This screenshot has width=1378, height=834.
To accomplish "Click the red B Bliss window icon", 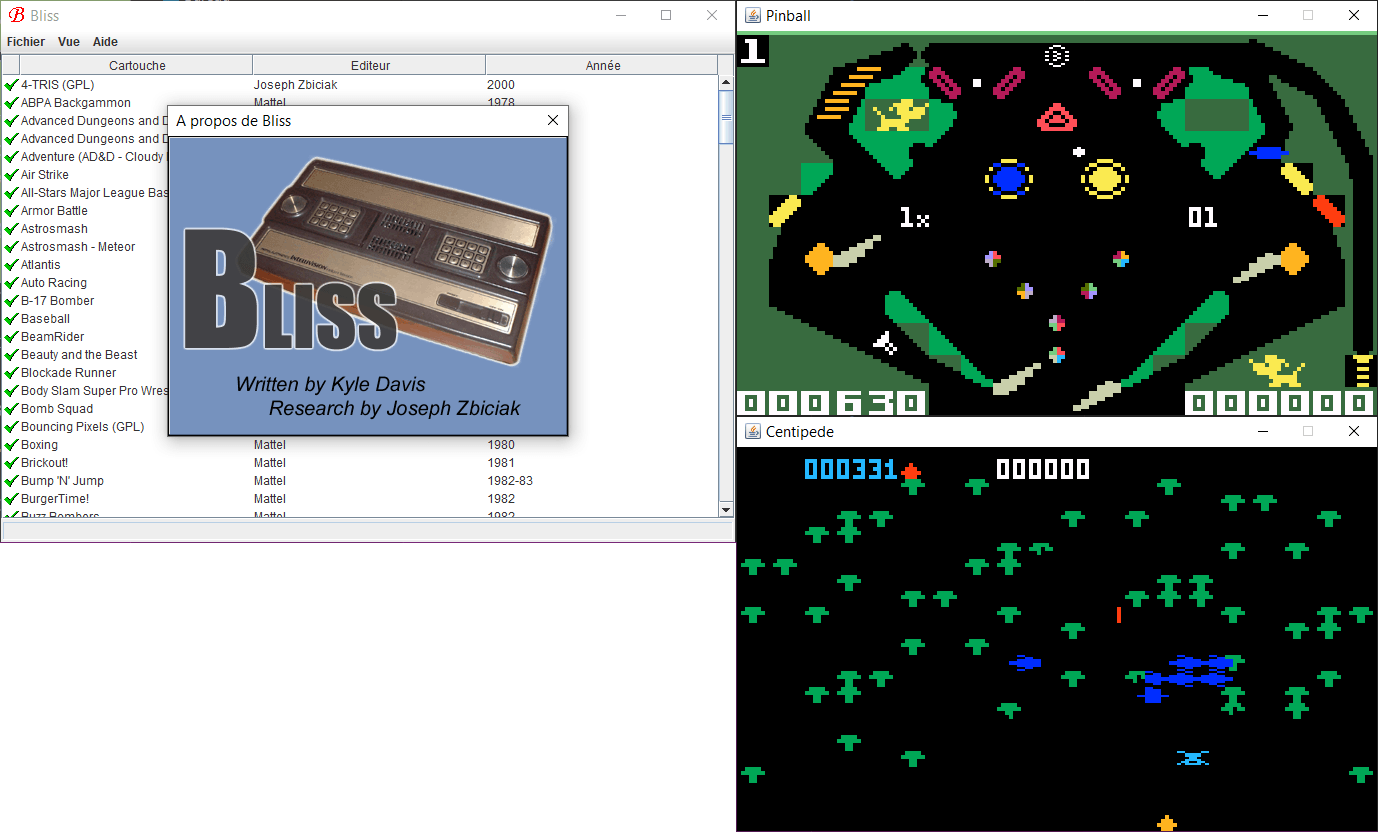I will (x=16, y=15).
